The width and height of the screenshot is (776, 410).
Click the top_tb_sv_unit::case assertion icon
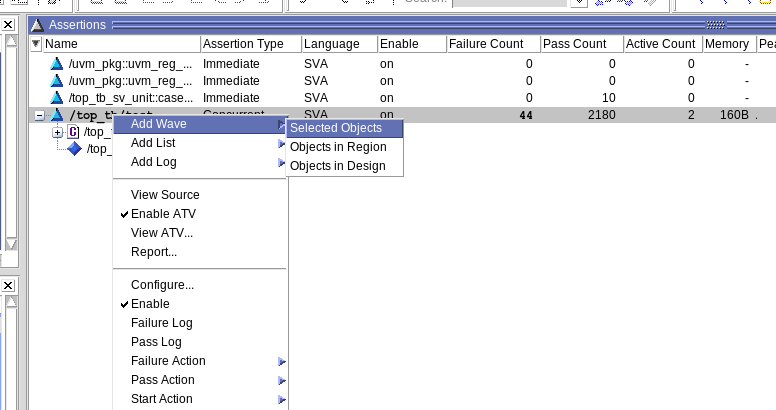point(57,98)
